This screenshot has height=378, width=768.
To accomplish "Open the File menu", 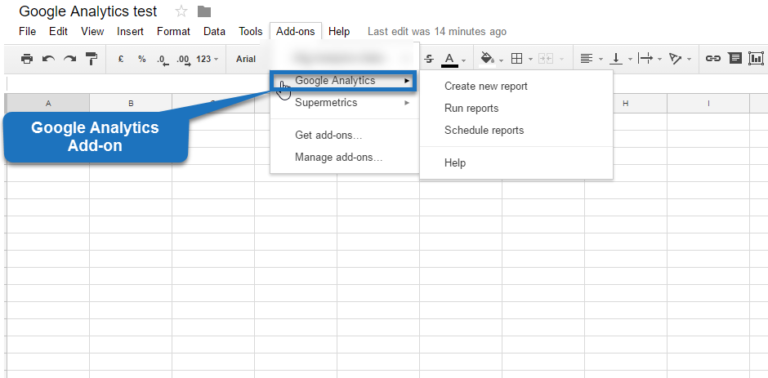I will click(x=27, y=31).
